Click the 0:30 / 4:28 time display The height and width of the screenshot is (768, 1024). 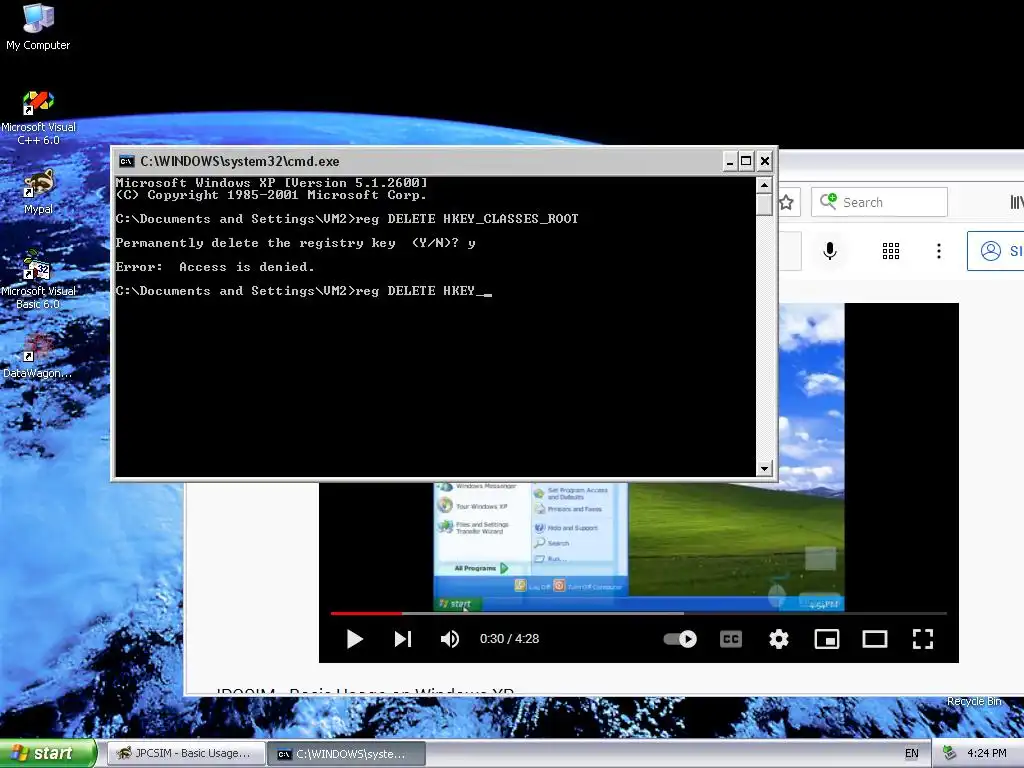(509, 639)
